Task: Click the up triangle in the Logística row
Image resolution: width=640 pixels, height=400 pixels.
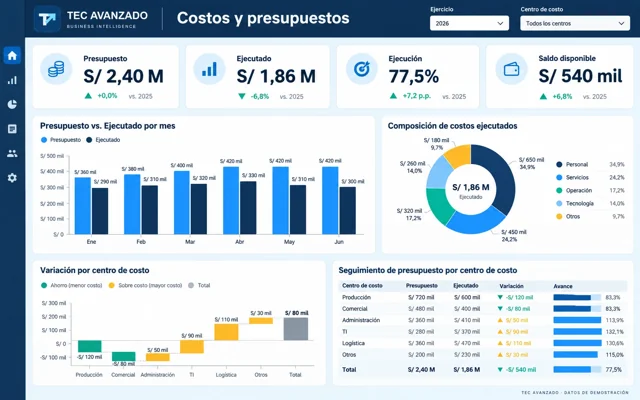Action: click(500, 343)
